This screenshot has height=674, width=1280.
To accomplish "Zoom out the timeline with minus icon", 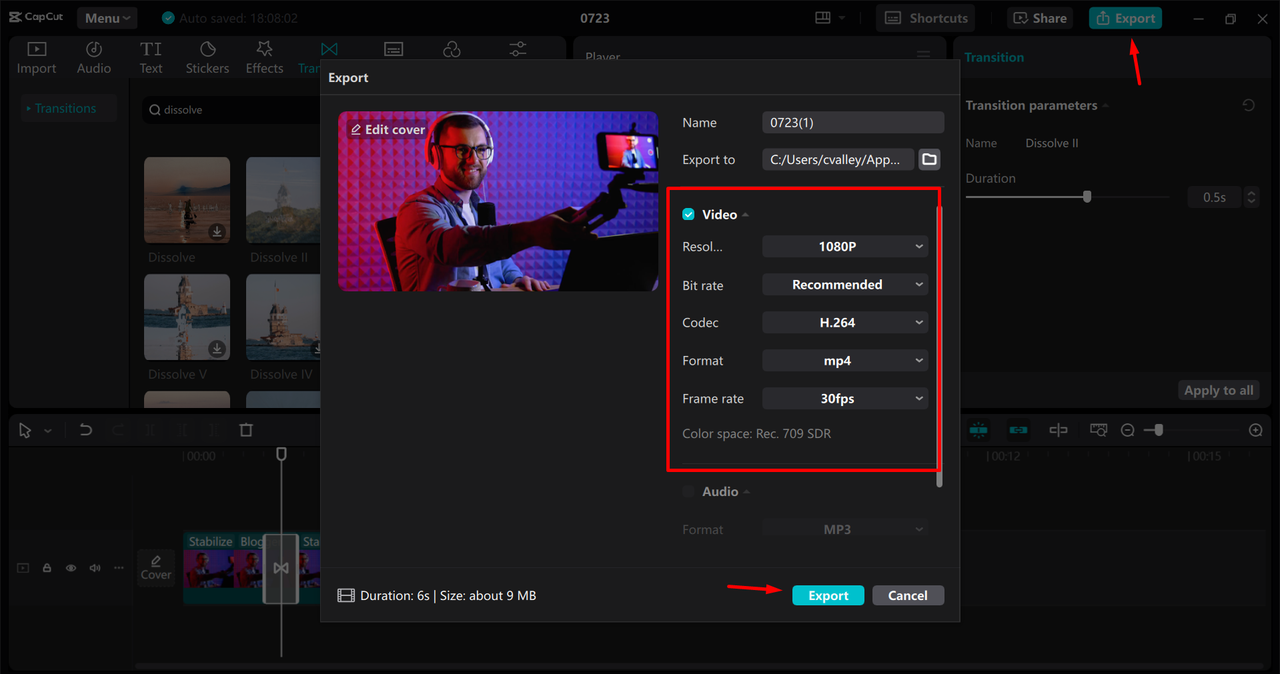I will (1128, 430).
